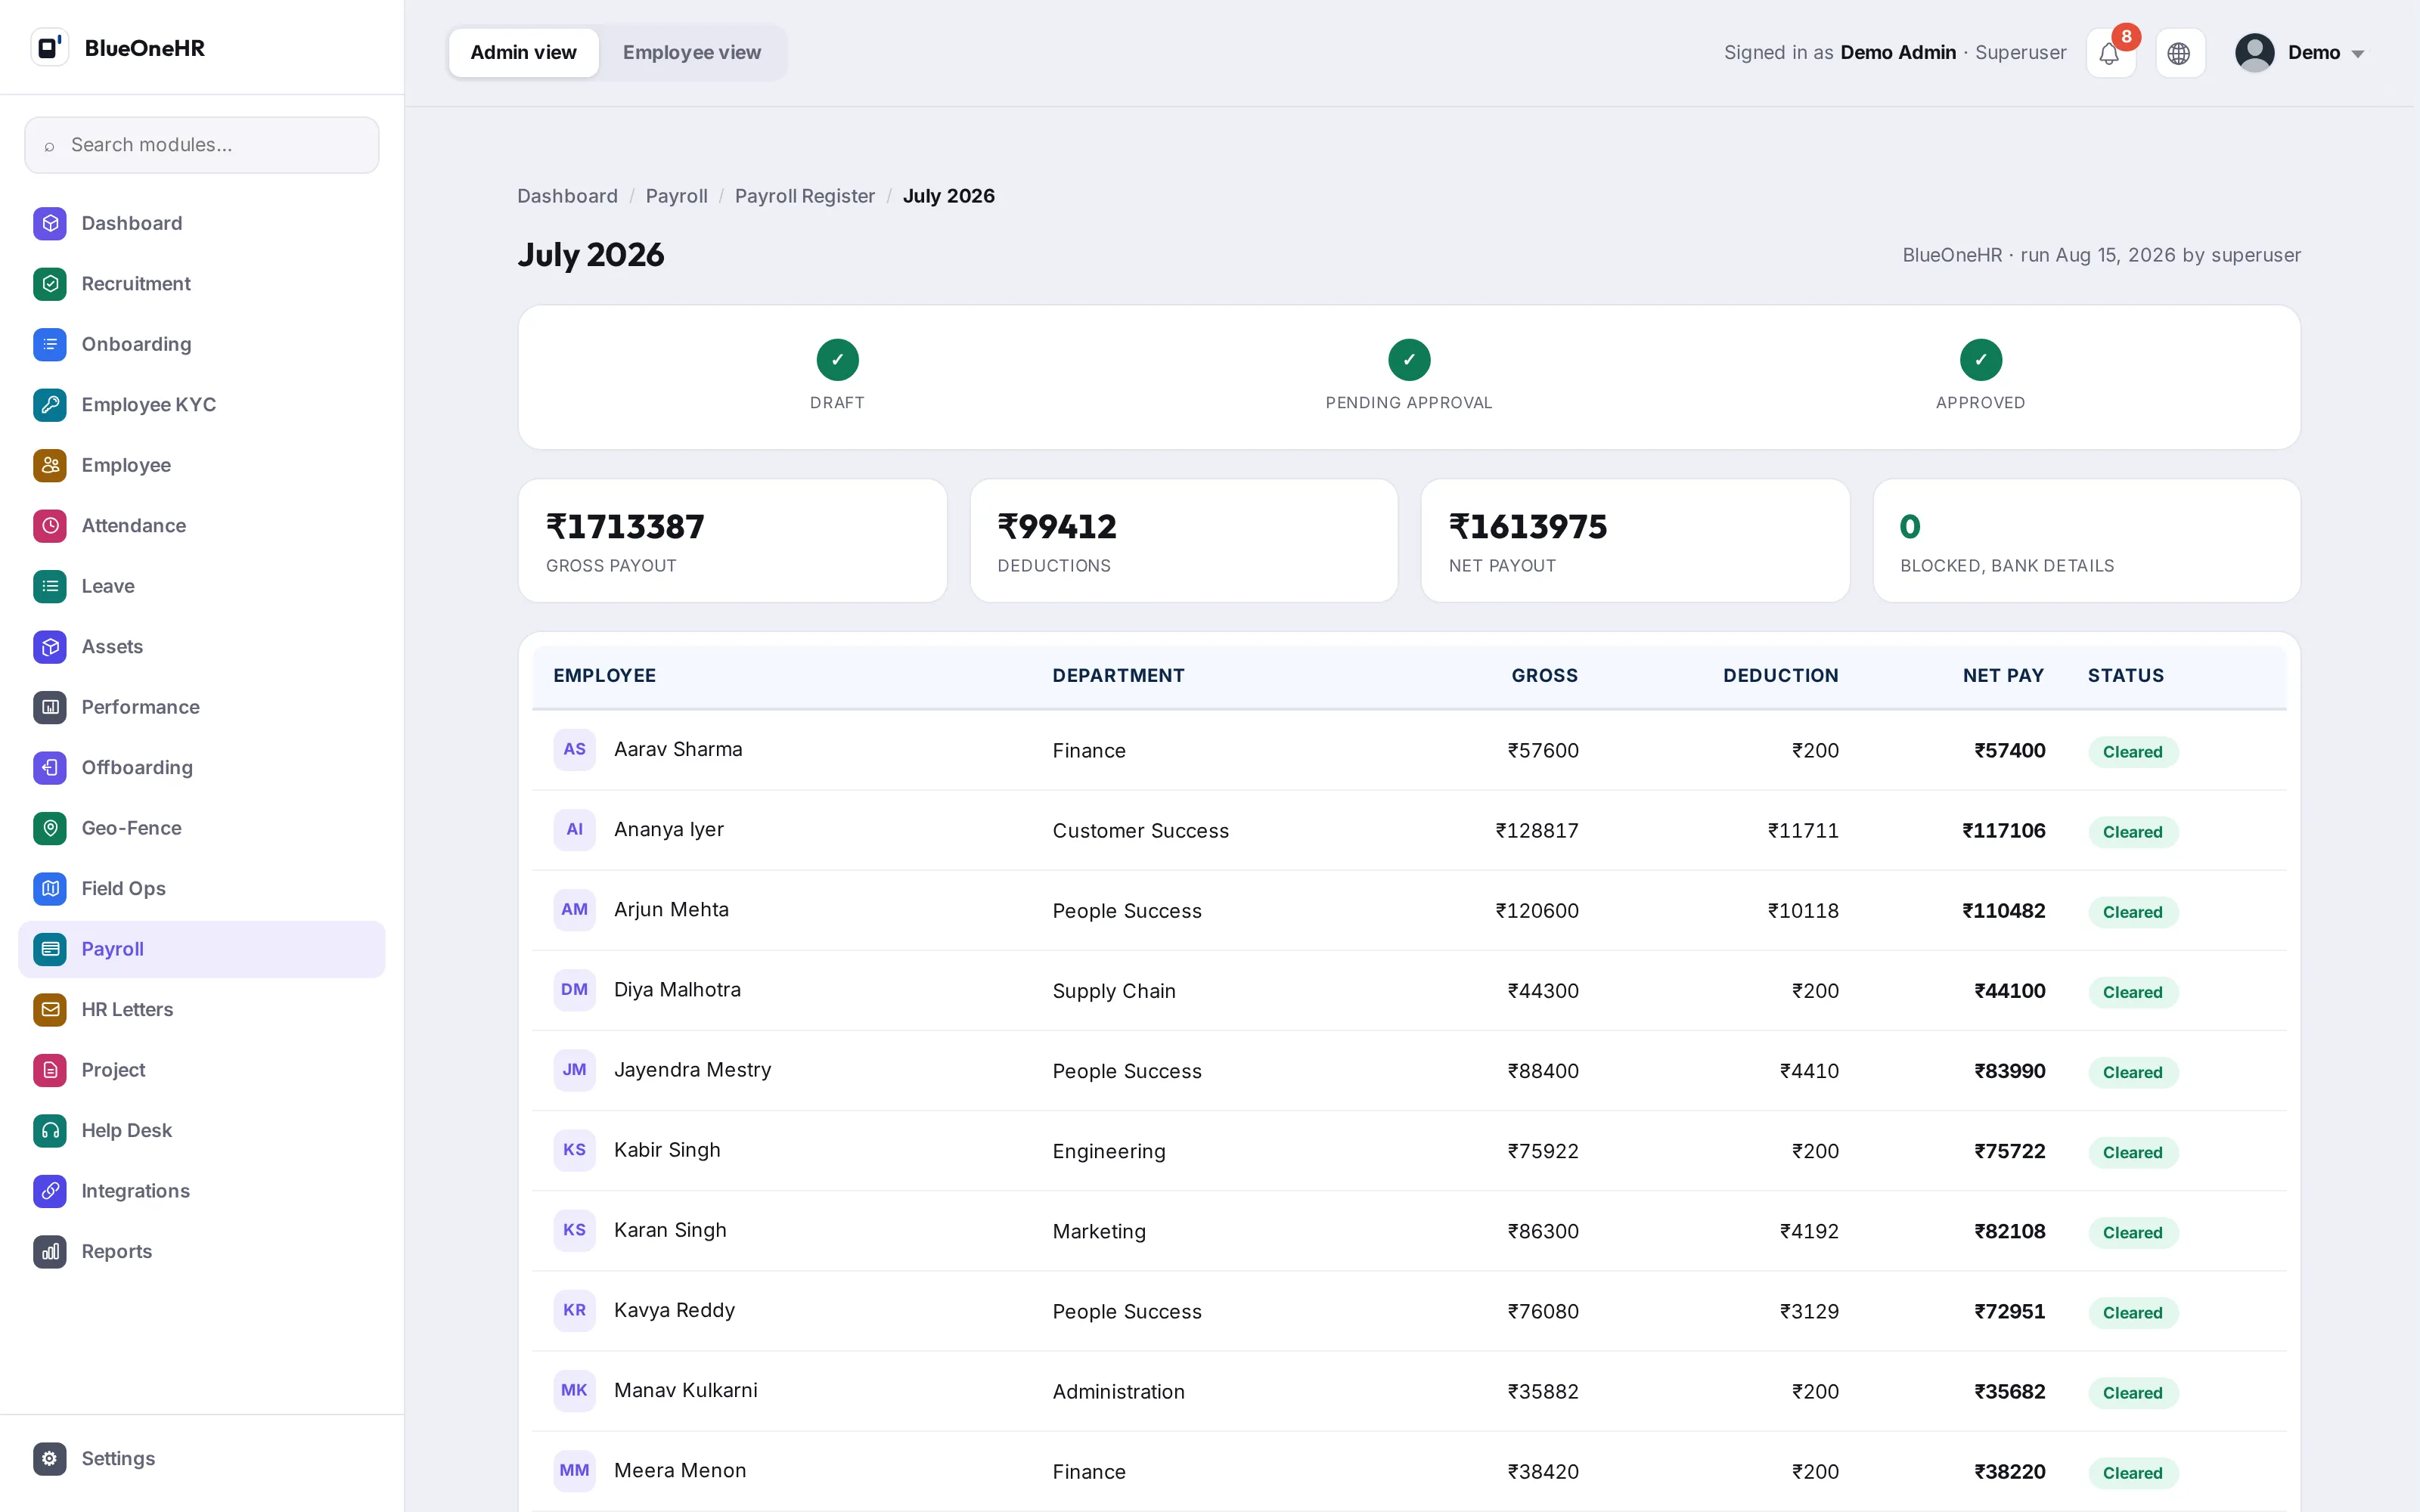2420x1512 pixels.
Task: Open Field Ops map icon
Action: pyautogui.click(x=50, y=889)
